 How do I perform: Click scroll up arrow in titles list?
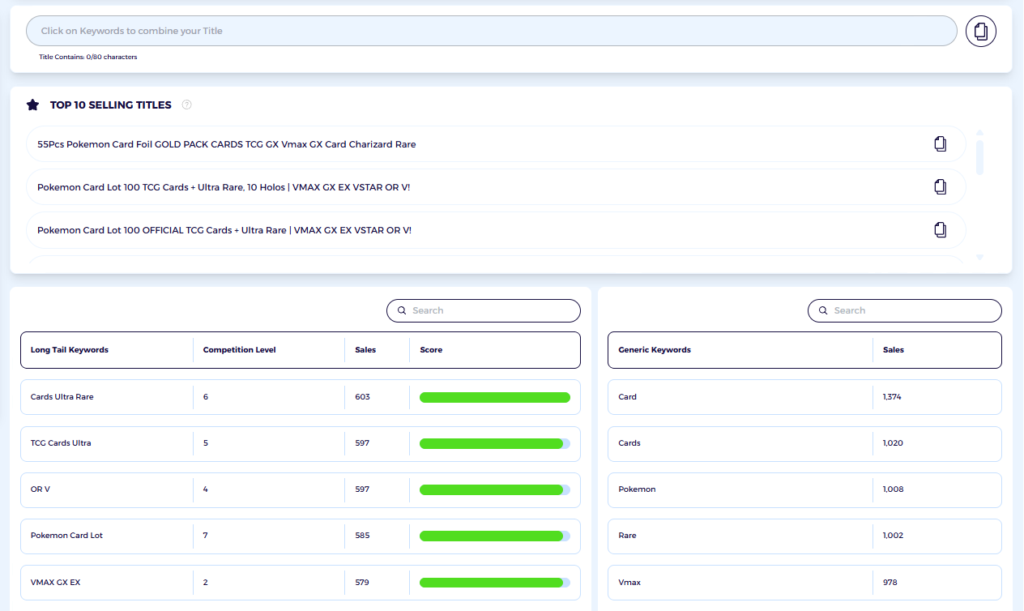[980, 133]
